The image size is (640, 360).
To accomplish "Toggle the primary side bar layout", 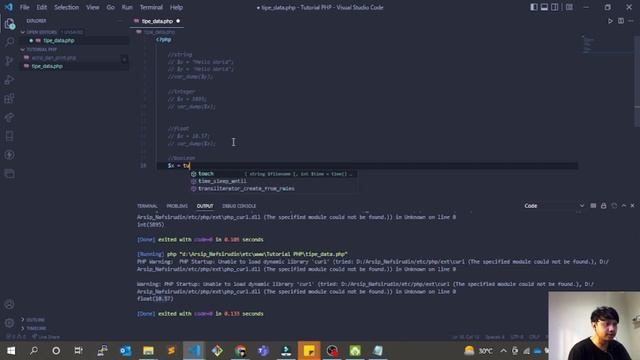I will pyautogui.click(x=534, y=7).
